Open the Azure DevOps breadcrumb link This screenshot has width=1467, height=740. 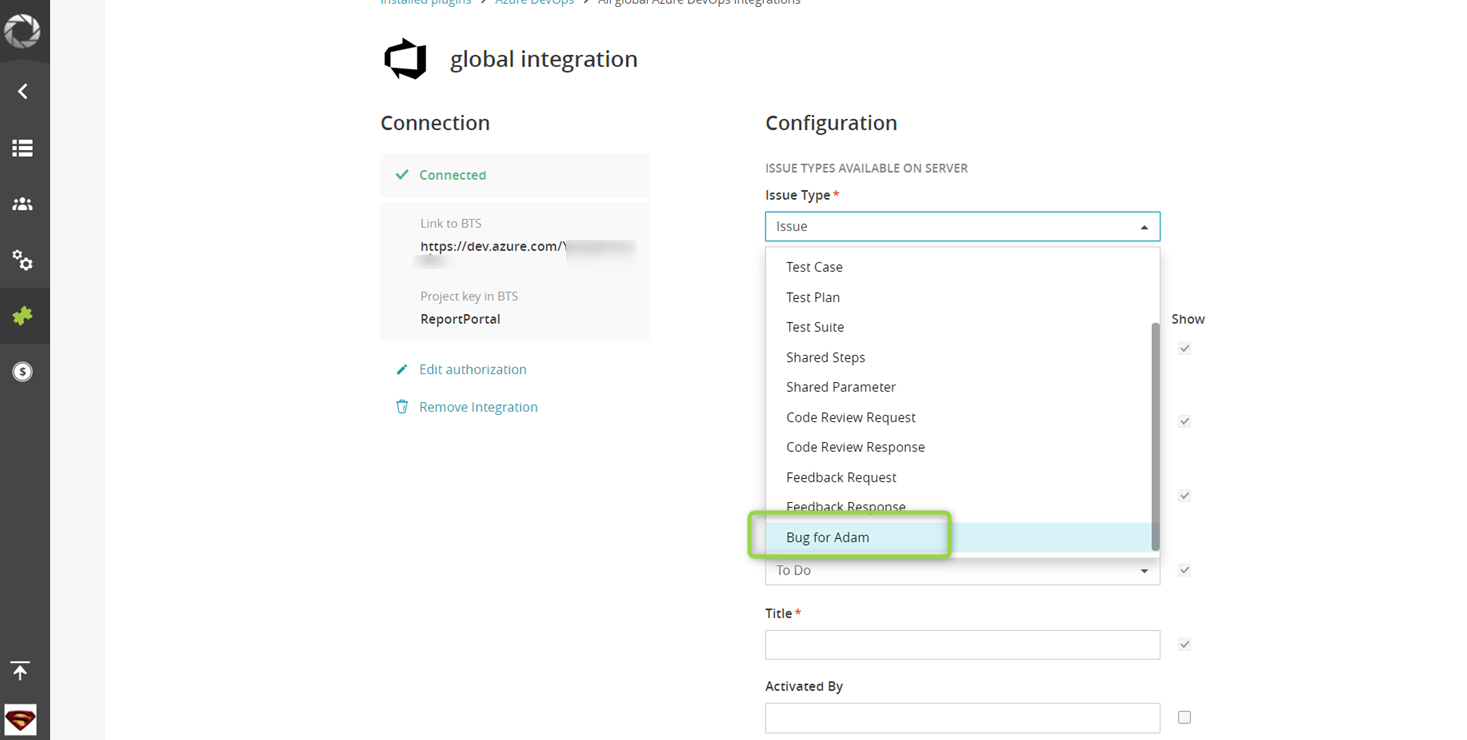click(x=534, y=3)
